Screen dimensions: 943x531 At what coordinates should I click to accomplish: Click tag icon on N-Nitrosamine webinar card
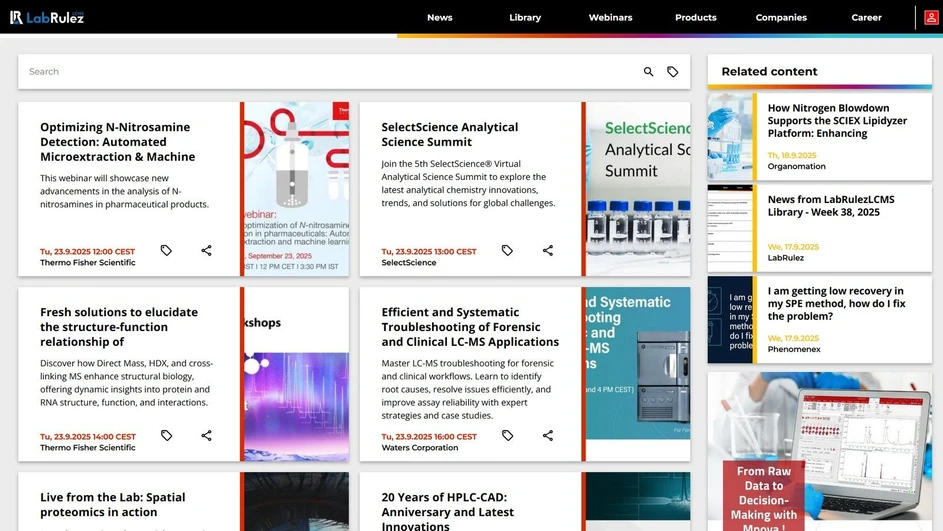click(x=166, y=251)
